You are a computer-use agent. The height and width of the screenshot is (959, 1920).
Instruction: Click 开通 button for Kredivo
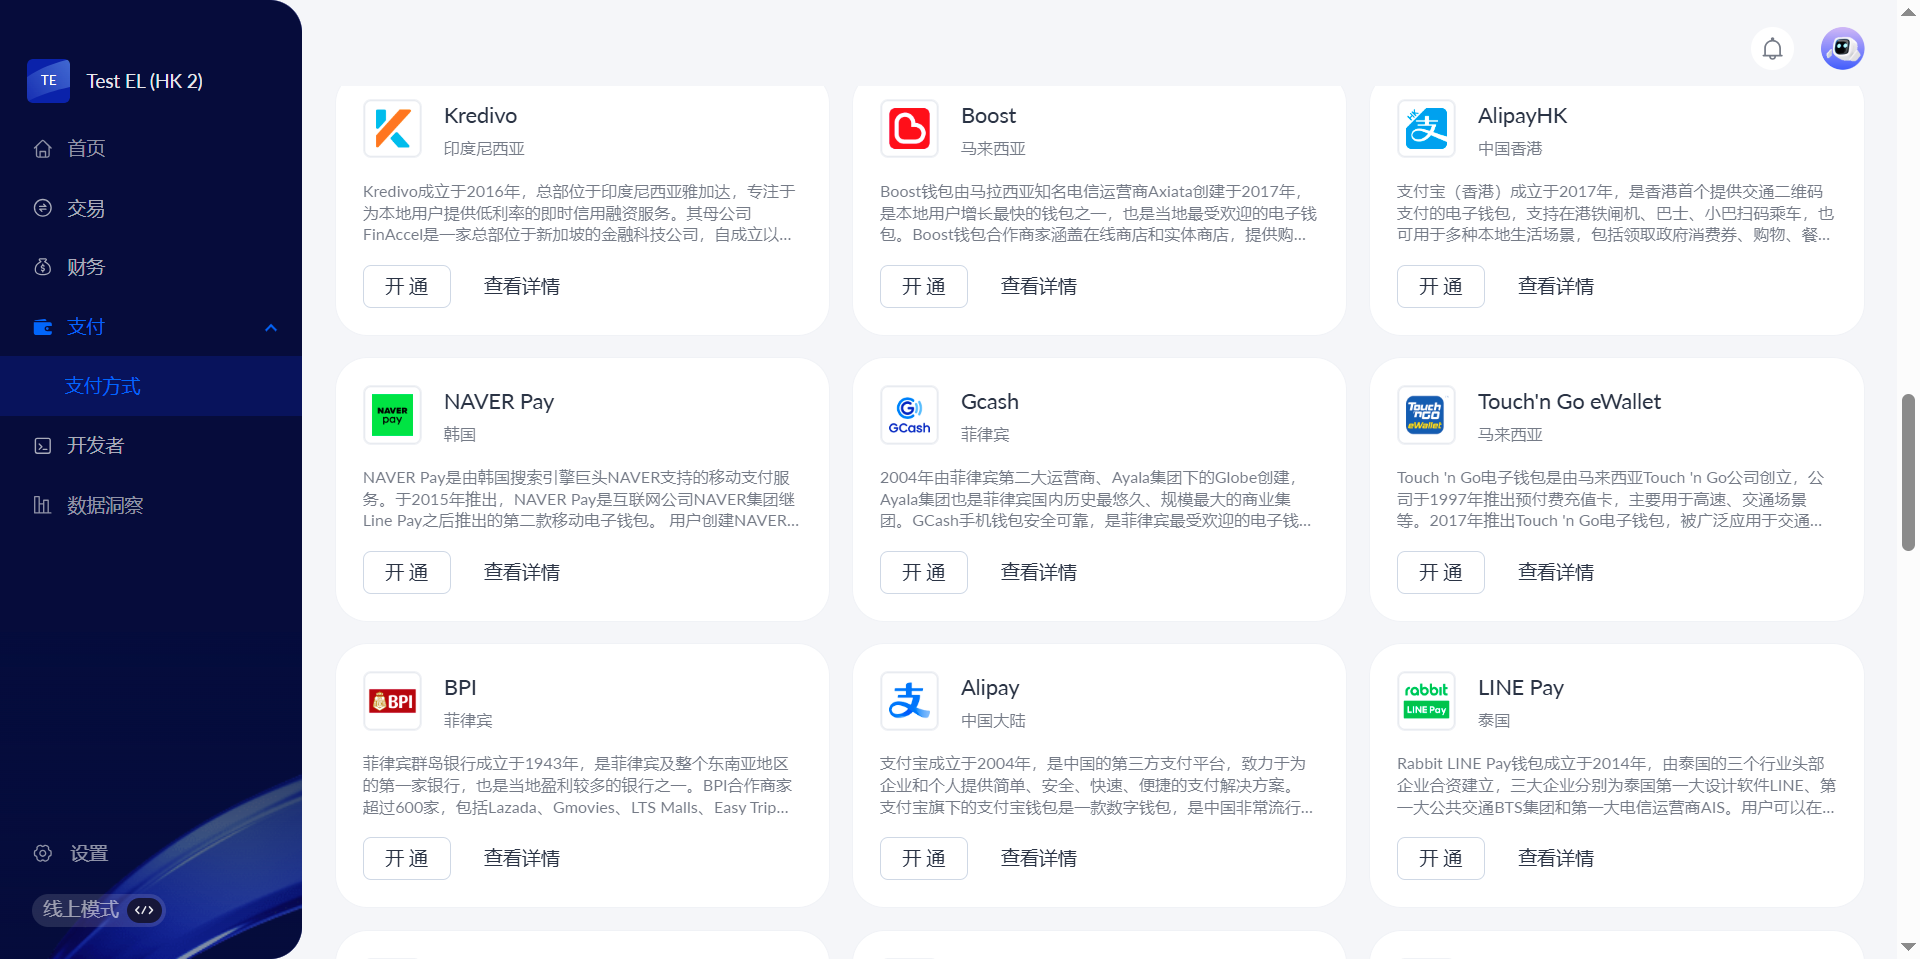(x=406, y=287)
